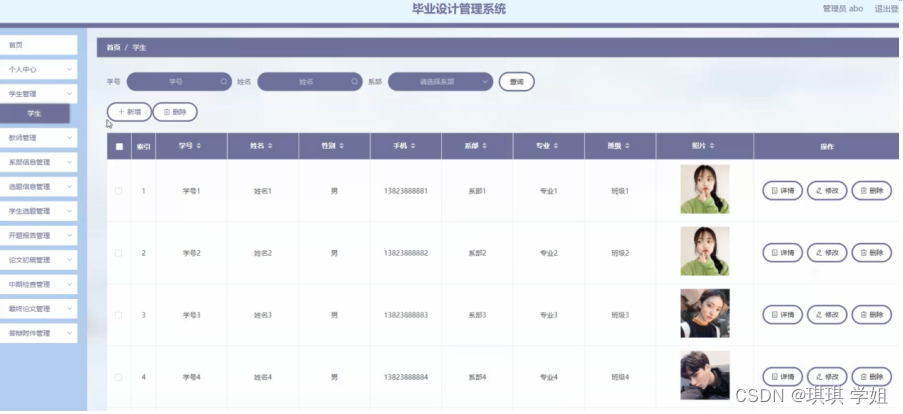Image resolution: width=903 pixels, height=414 pixels.
Task: Check the checkbox for row 学号1
Action: coord(119,191)
